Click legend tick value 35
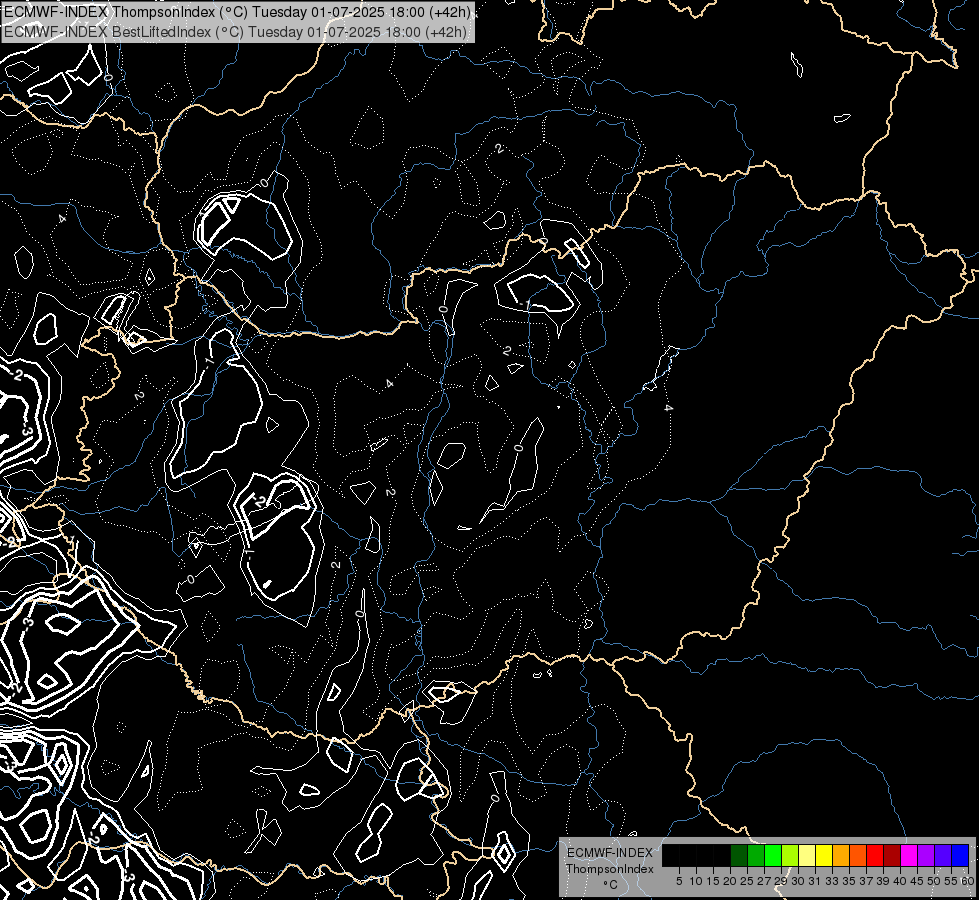The width and height of the screenshot is (979, 900). point(849,881)
